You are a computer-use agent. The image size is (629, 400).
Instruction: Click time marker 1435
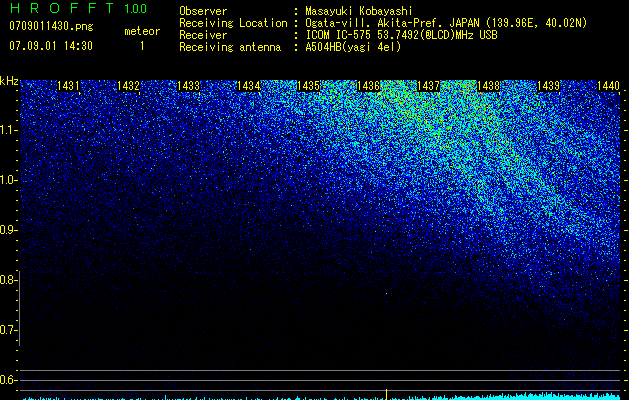pyautogui.click(x=308, y=86)
